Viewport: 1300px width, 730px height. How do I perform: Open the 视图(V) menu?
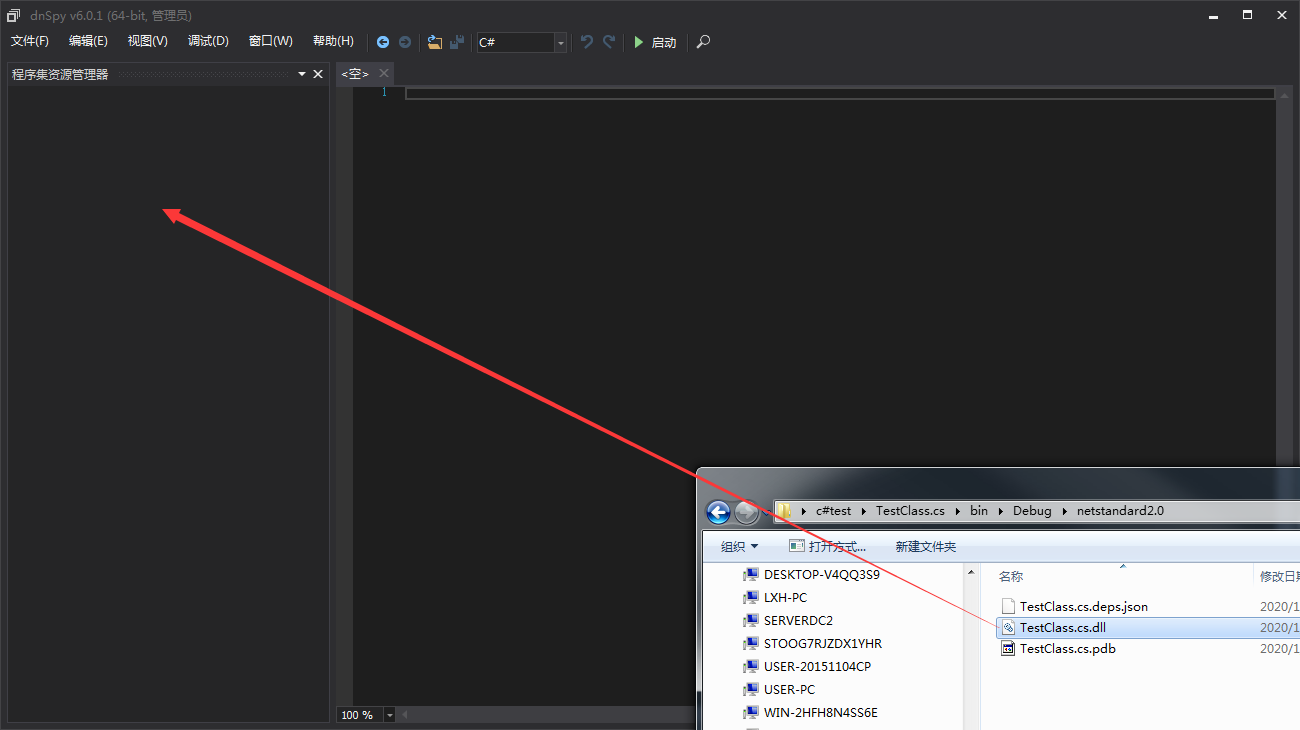[147, 41]
